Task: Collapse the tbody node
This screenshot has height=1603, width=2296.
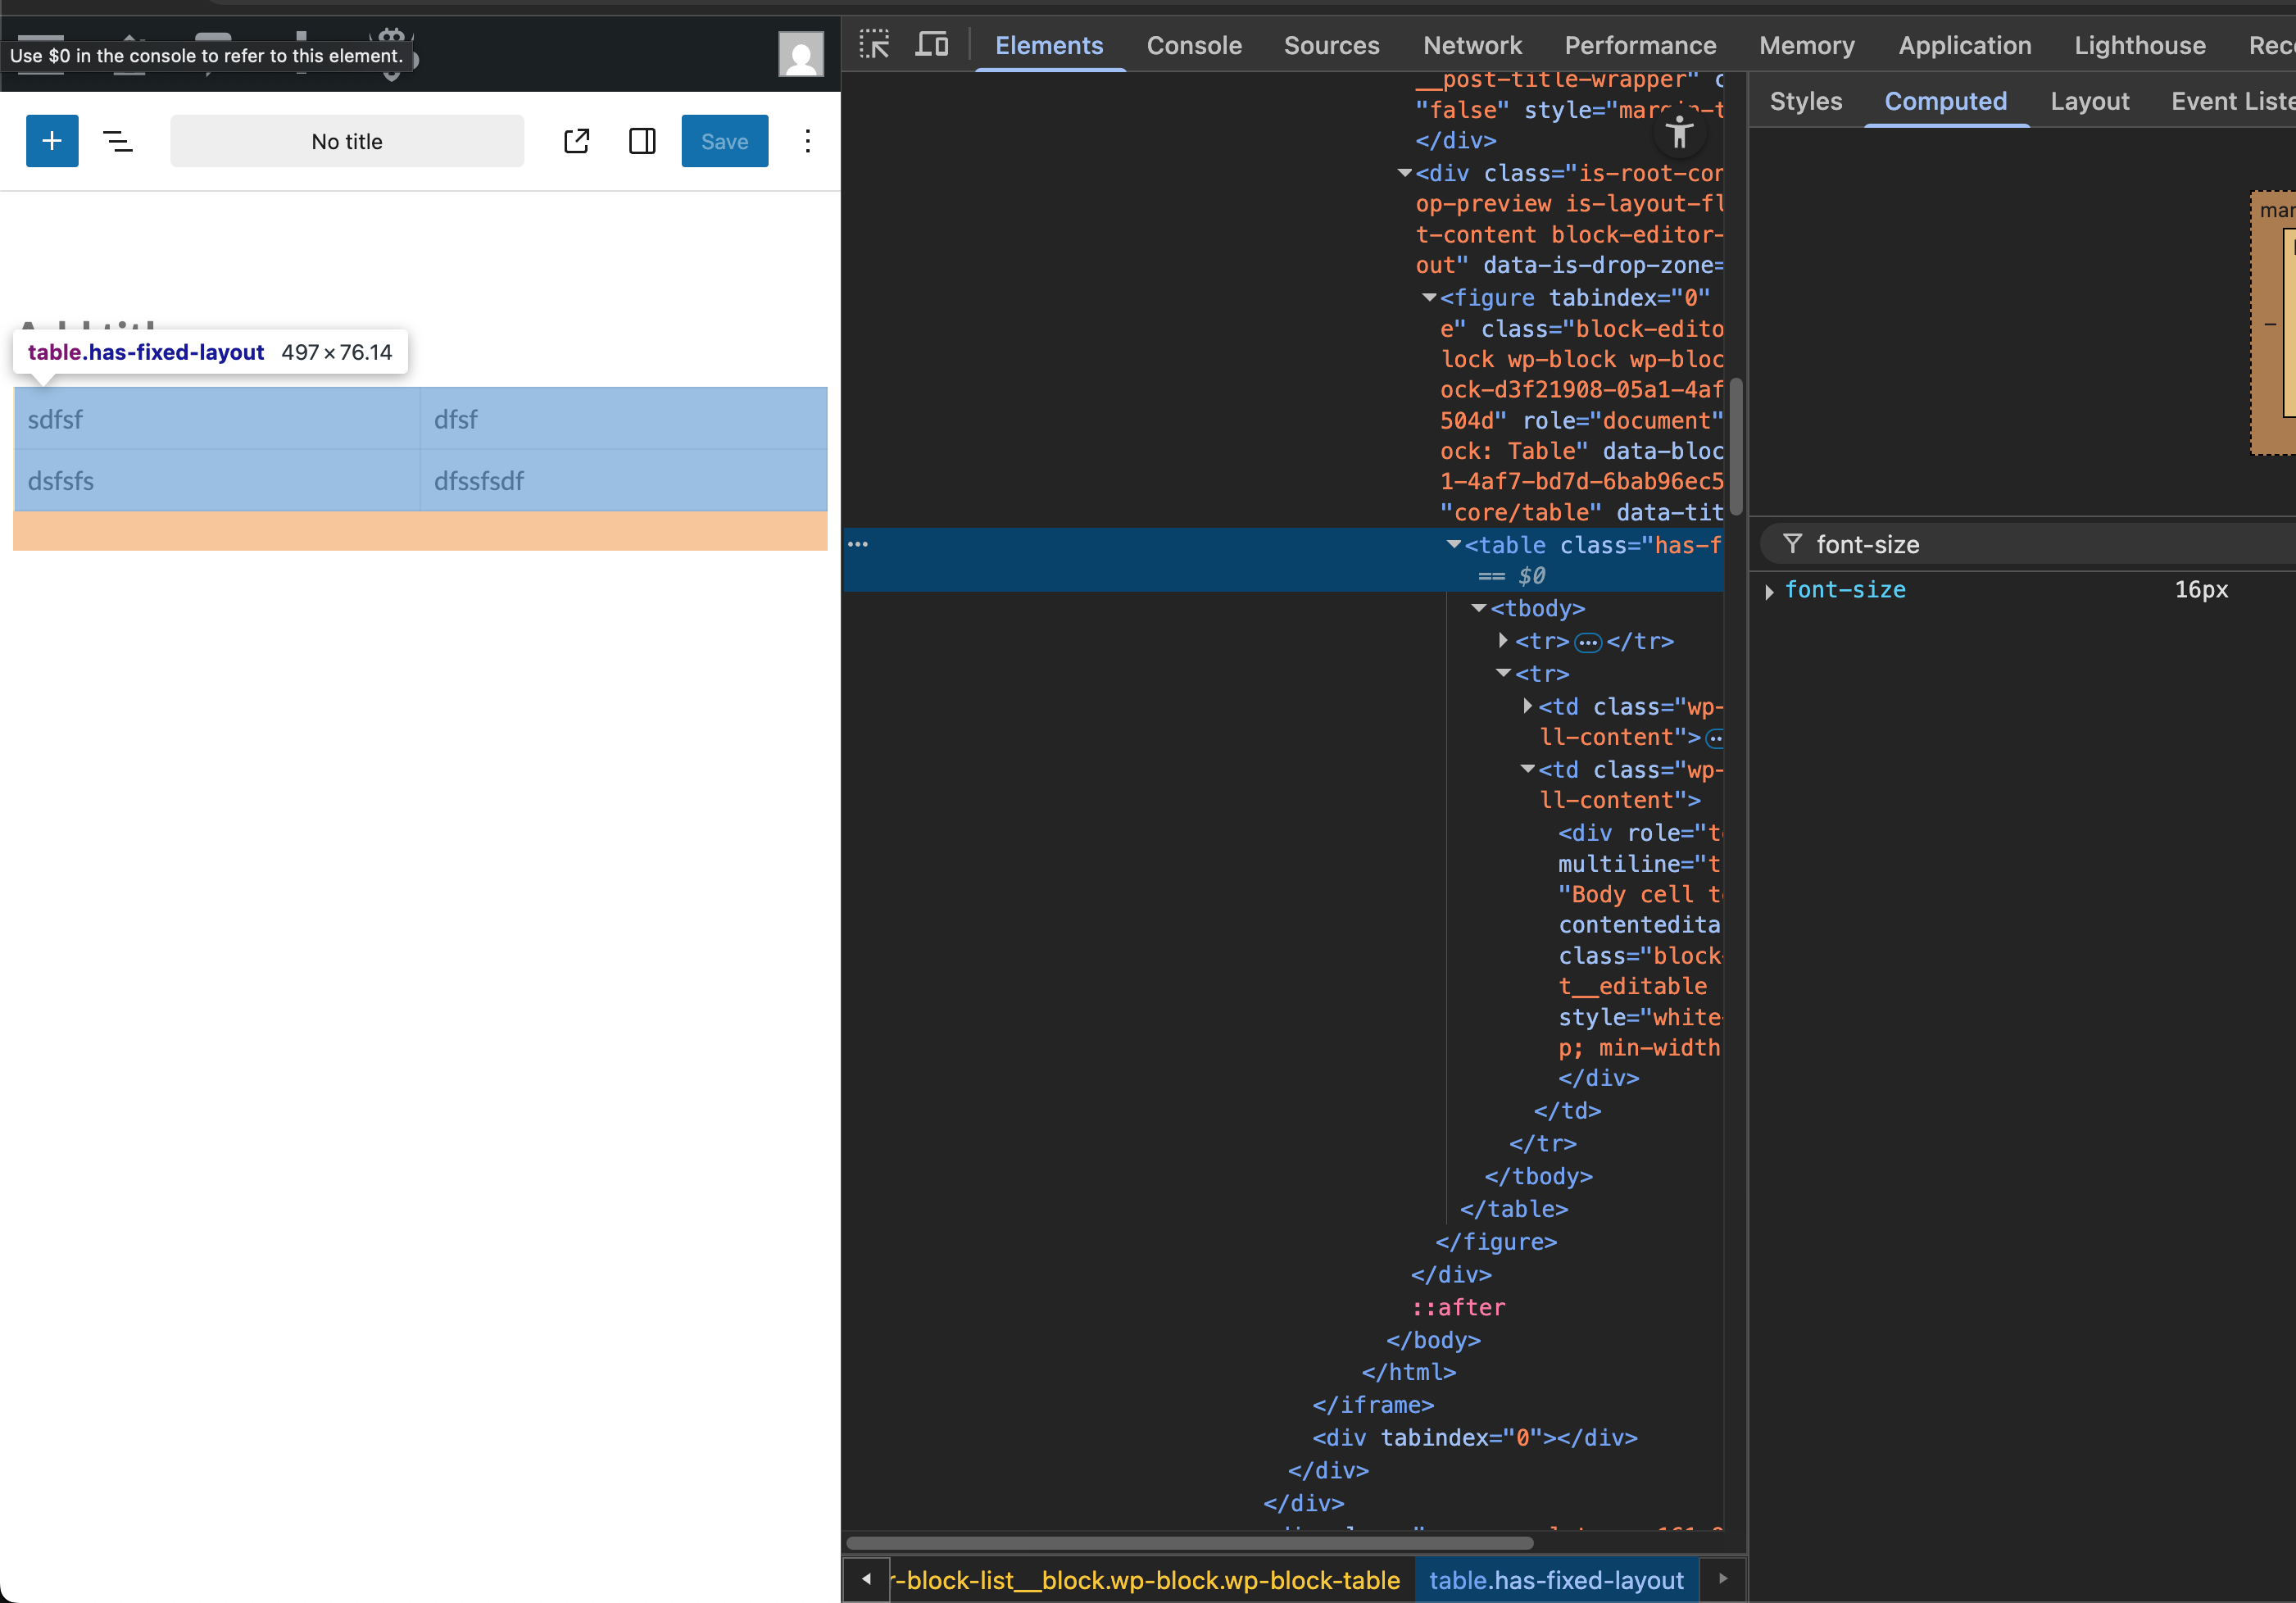Action: 1478,608
